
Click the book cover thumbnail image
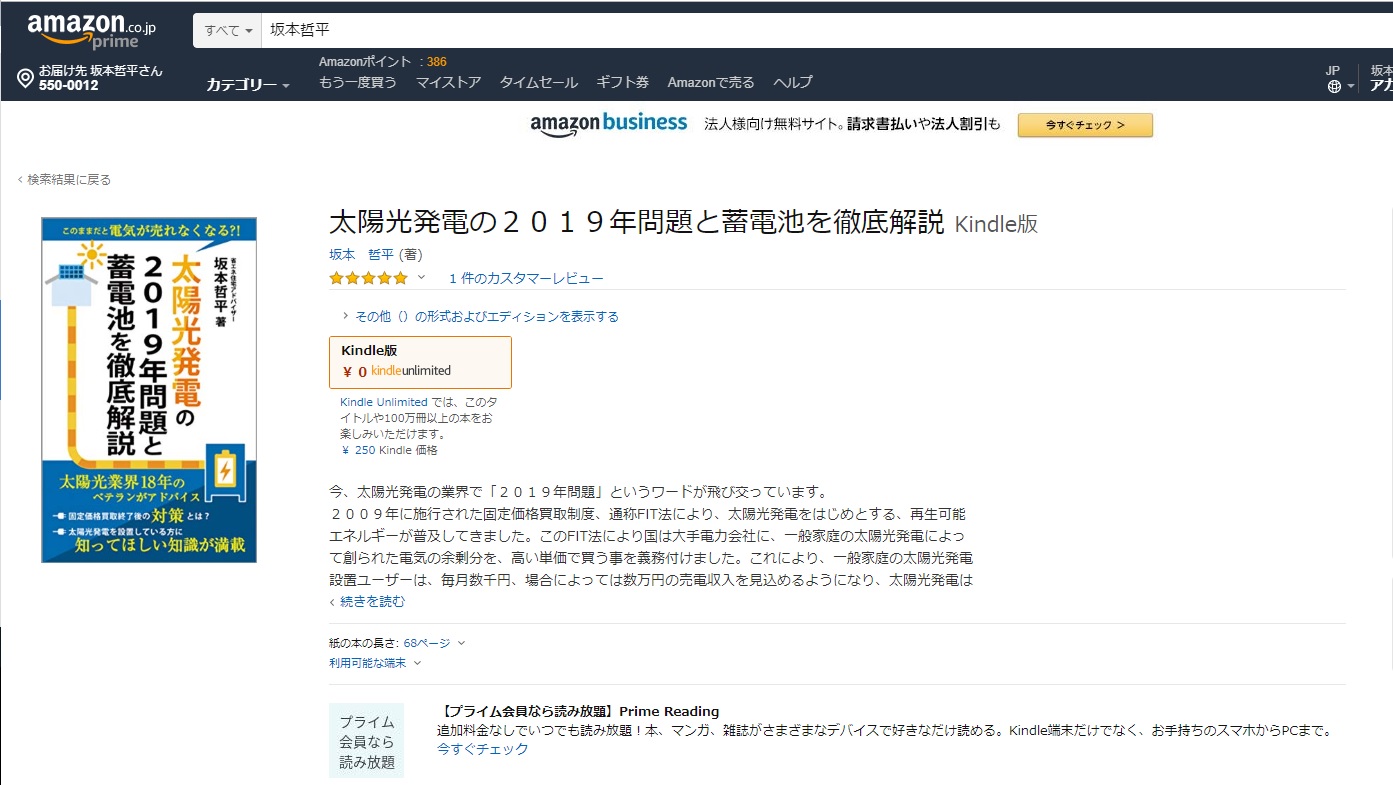pyautogui.click(x=149, y=390)
